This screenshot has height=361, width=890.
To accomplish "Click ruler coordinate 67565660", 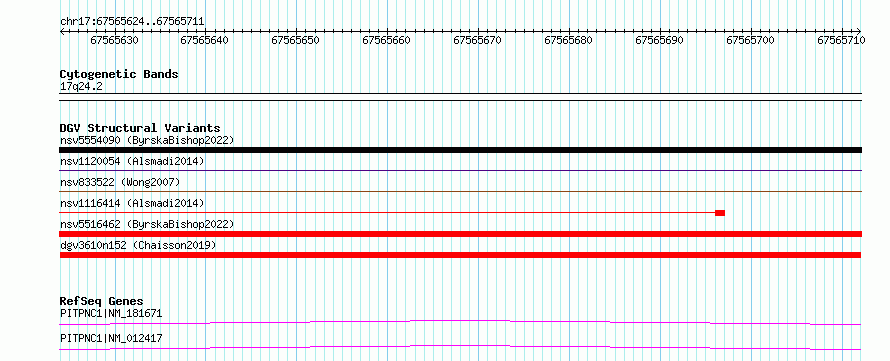I will pyautogui.click(x=387, y=40).
